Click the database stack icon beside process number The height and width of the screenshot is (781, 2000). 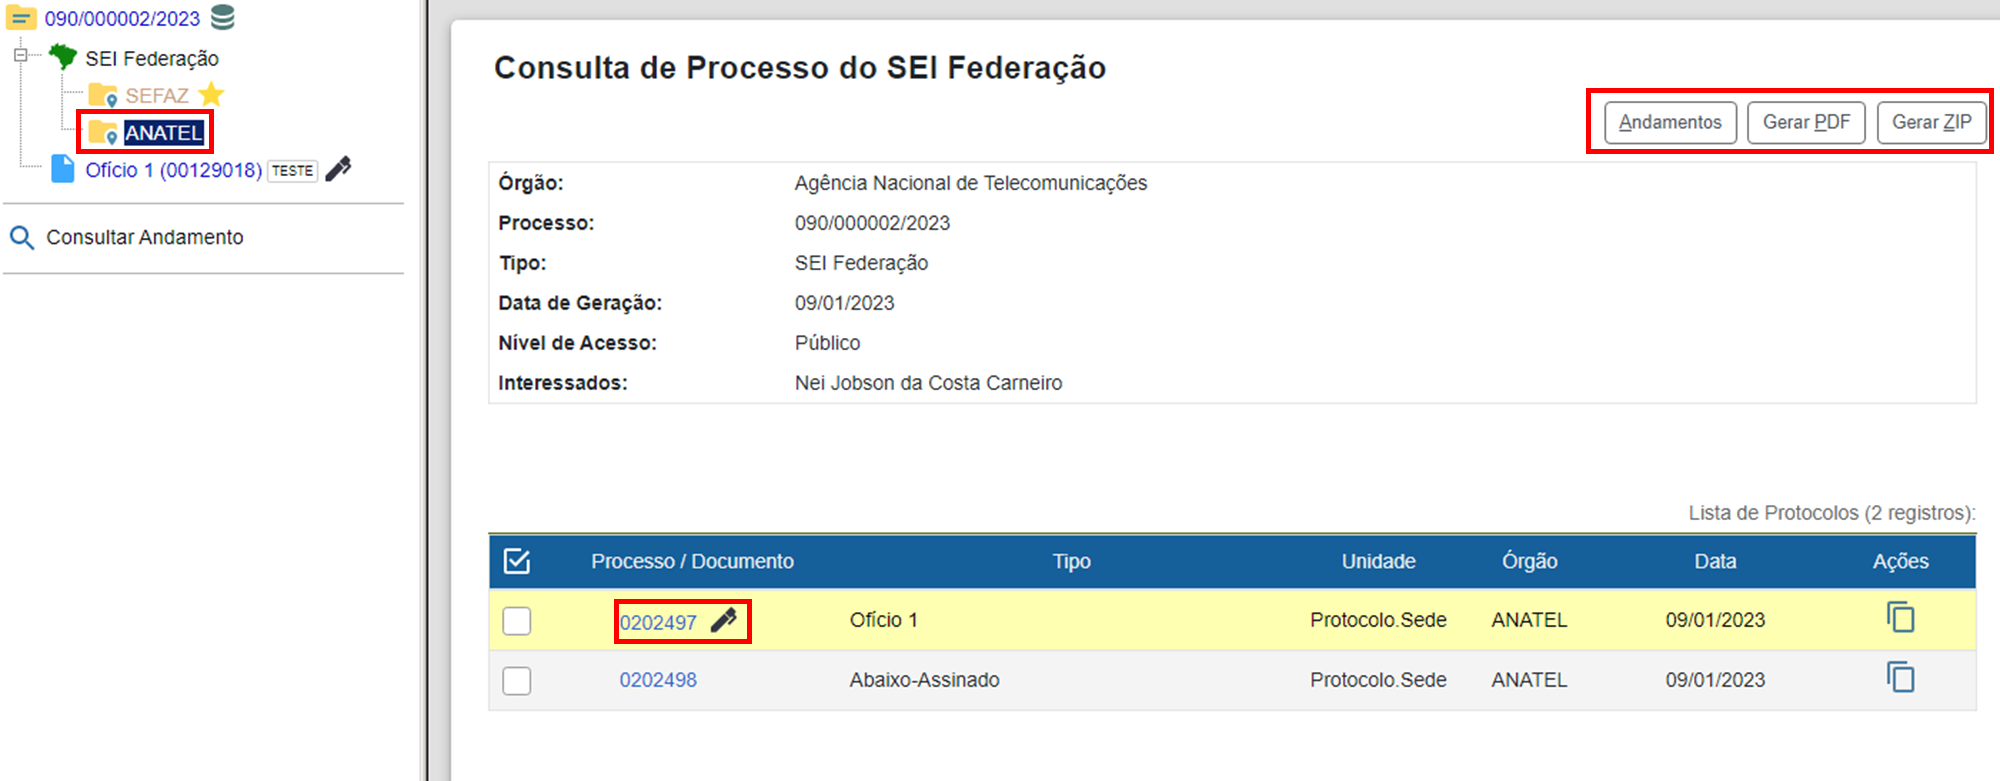[x=223, y=17]
